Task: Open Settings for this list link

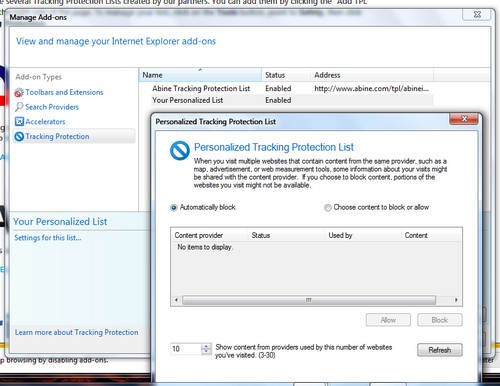Action: click(48, 238)
